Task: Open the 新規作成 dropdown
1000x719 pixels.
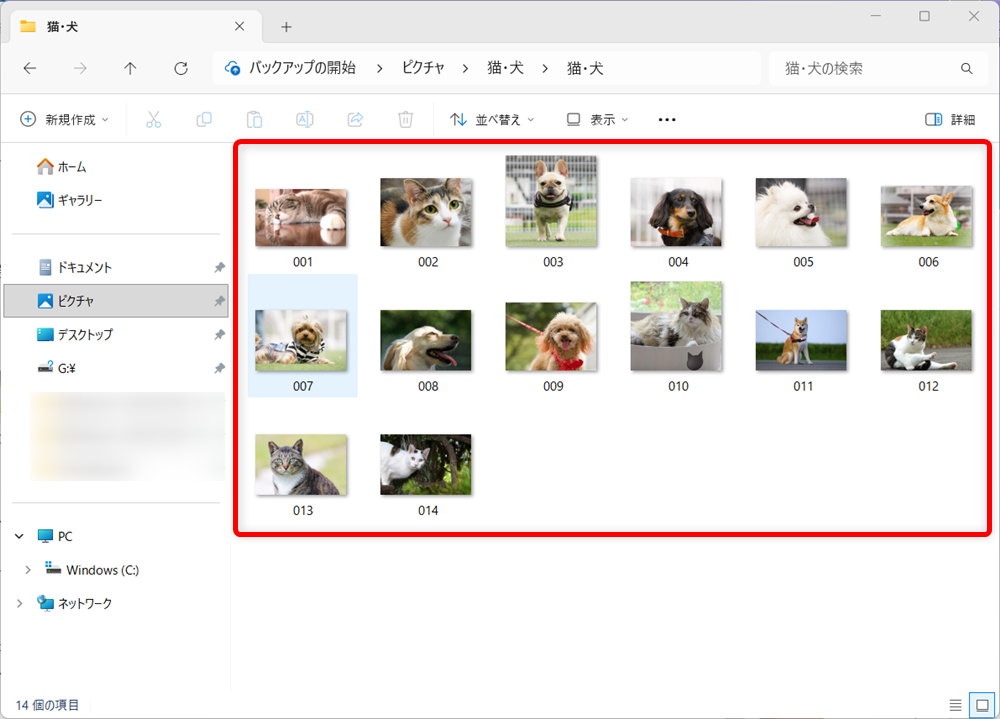Action: point(64,119)
